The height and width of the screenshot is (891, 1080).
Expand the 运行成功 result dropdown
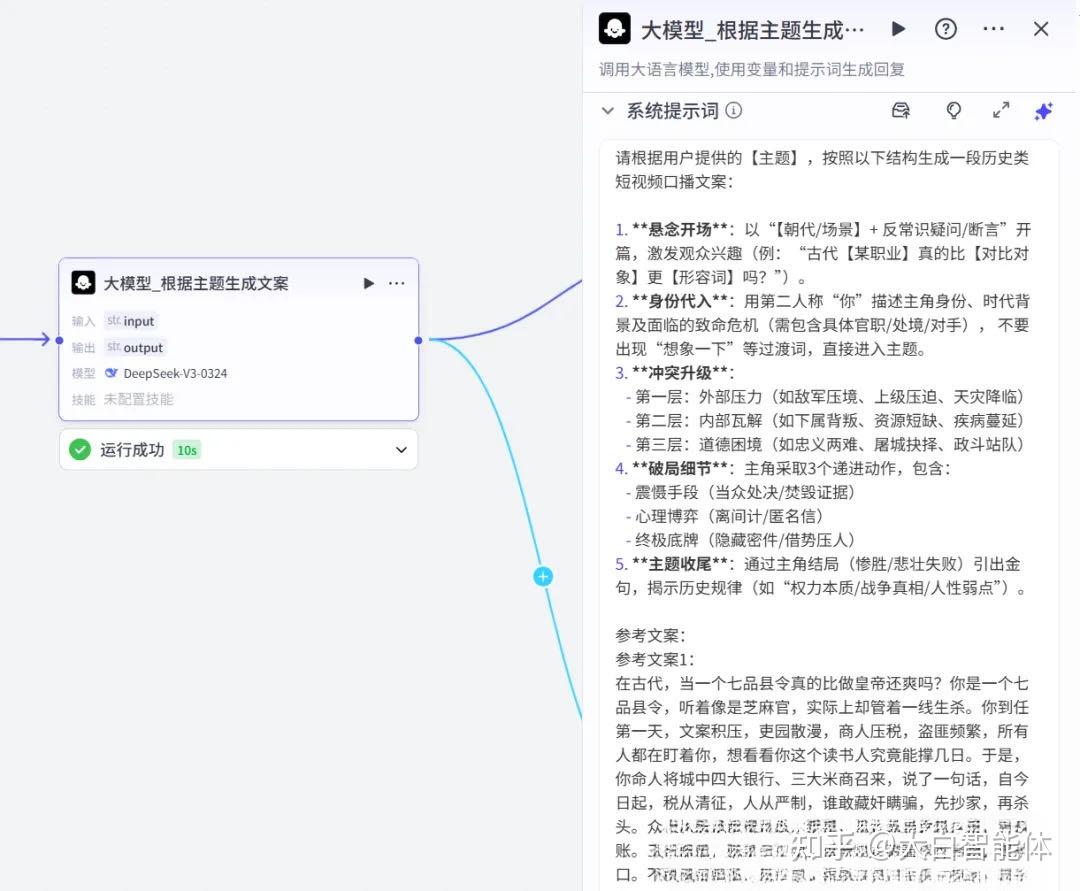click(x=402, y=450)
